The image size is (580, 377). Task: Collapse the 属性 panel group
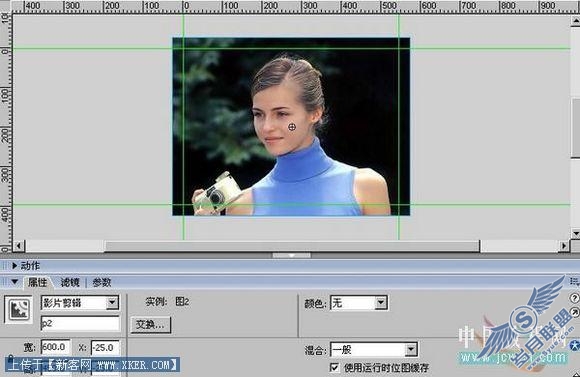pyautogui.click(x=14, y=282)
